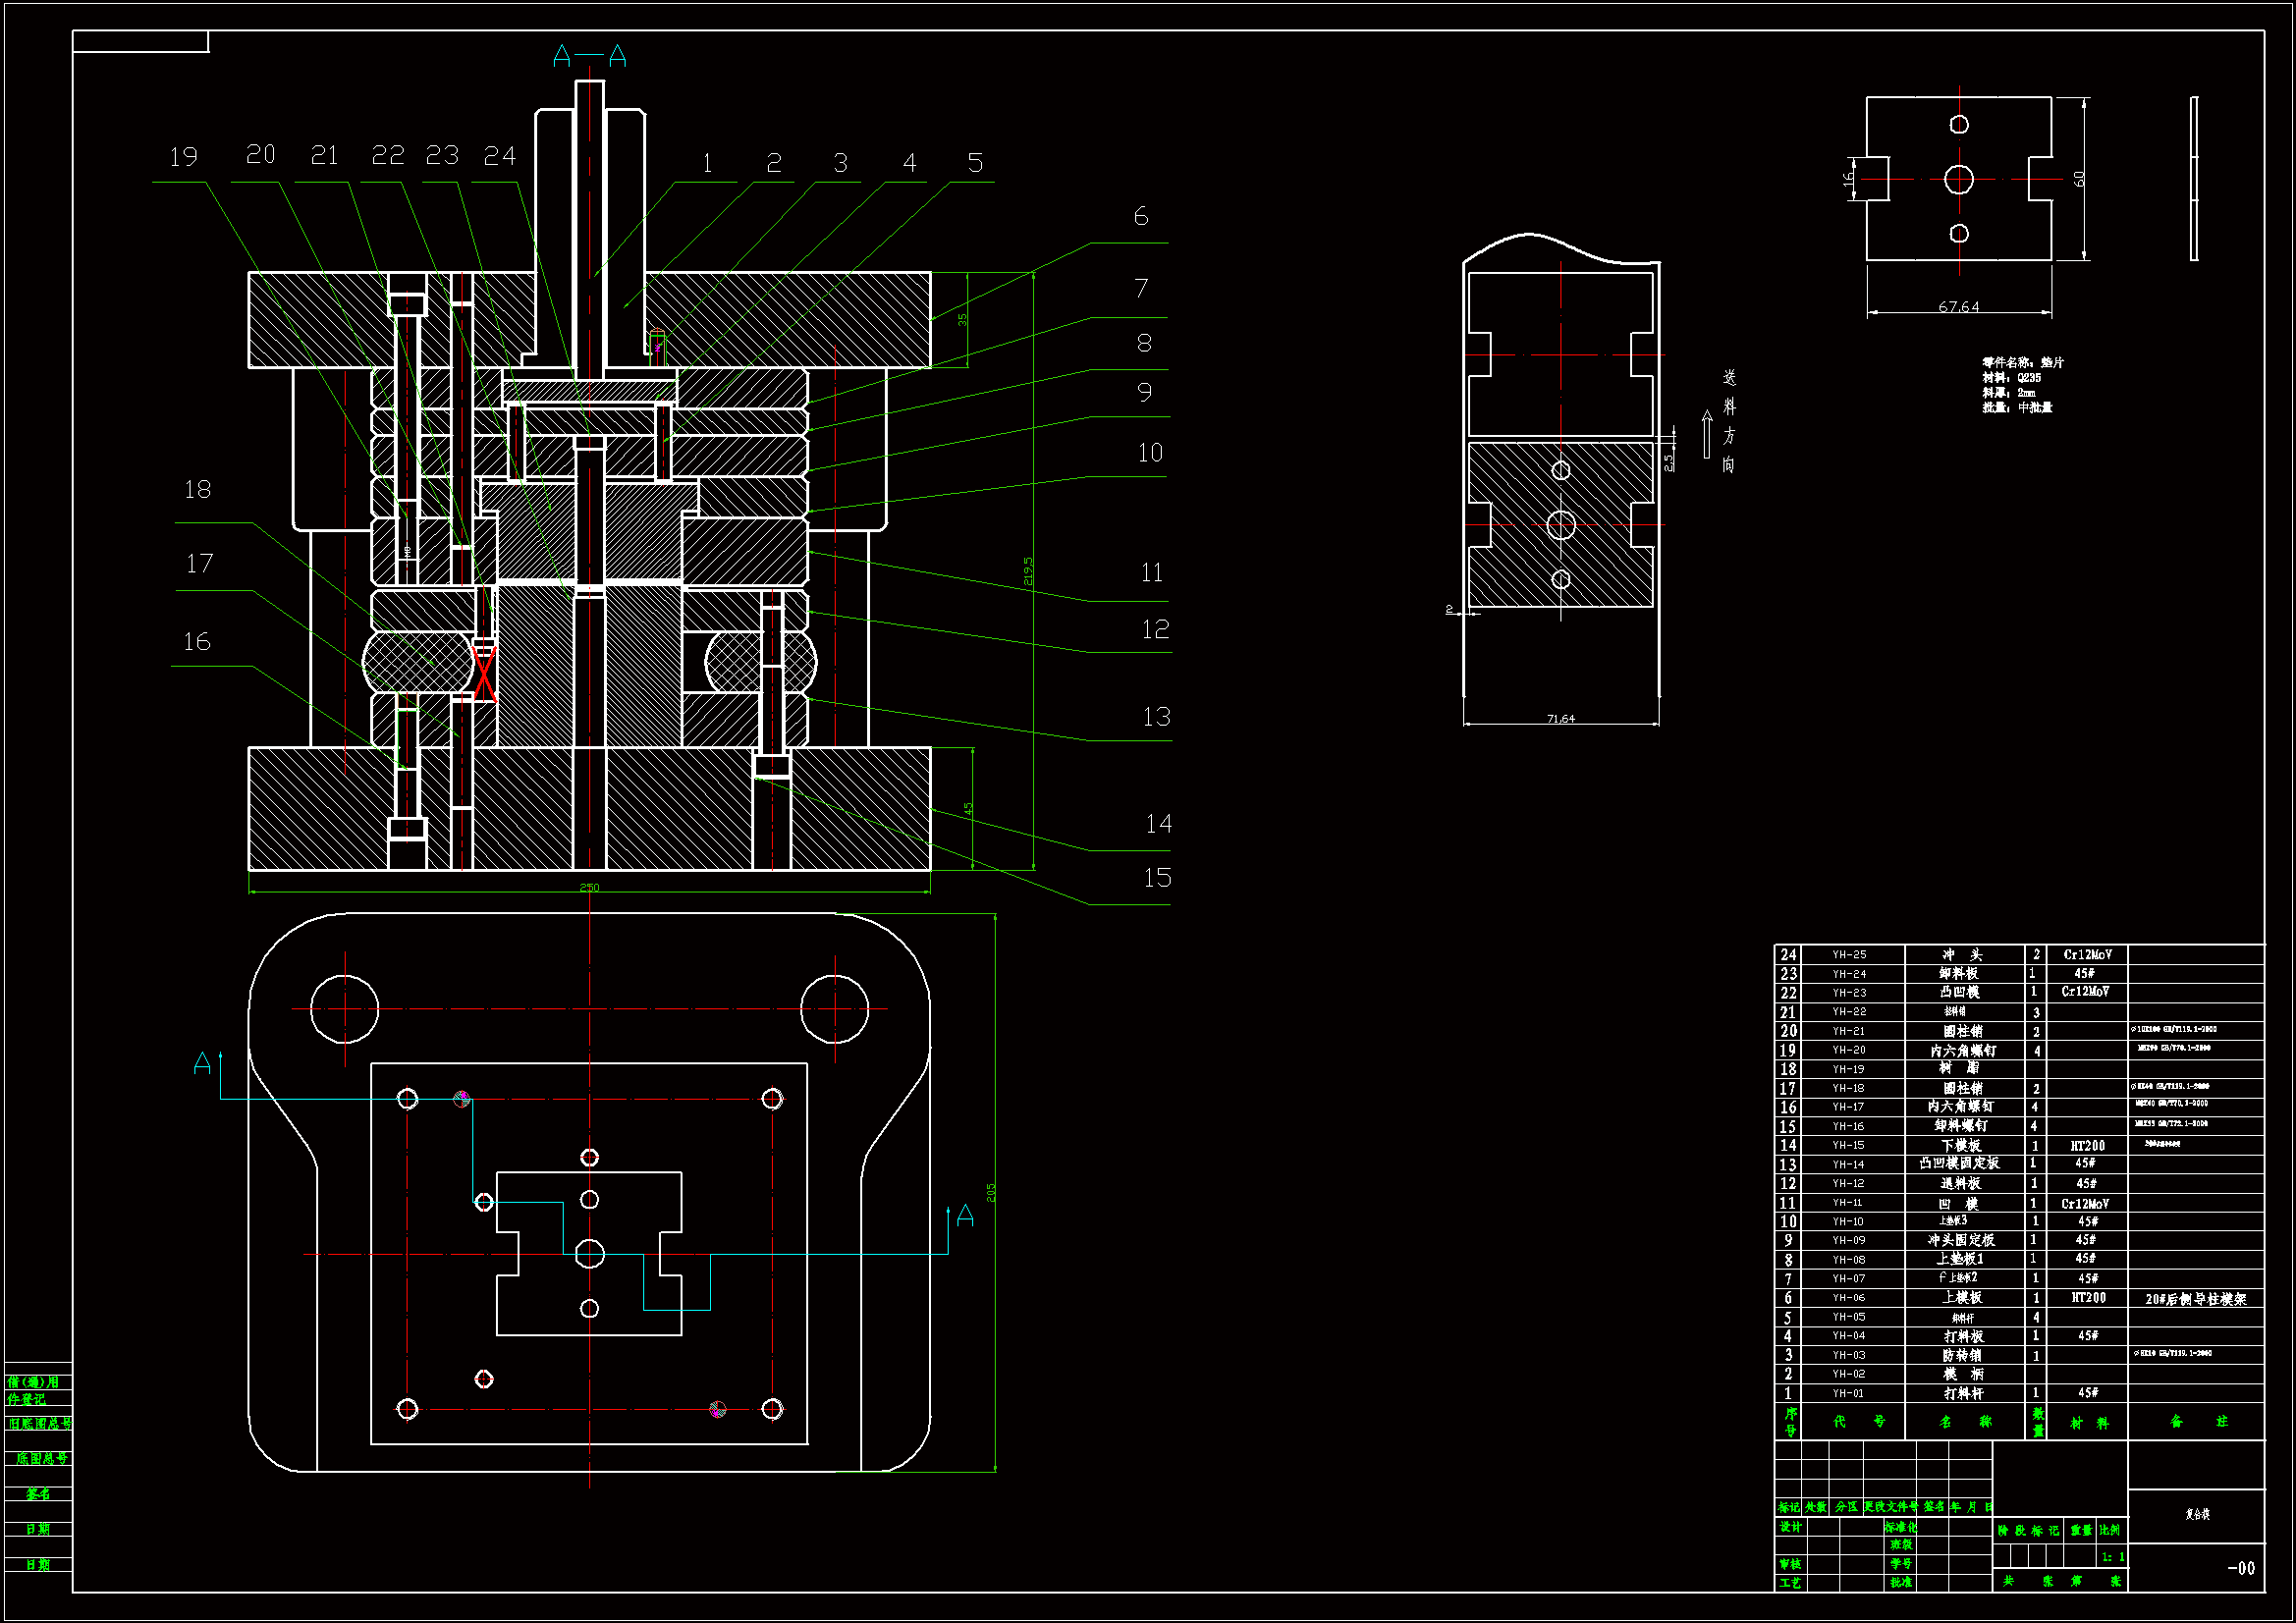Click the A—A section view title

click(589, 56)
